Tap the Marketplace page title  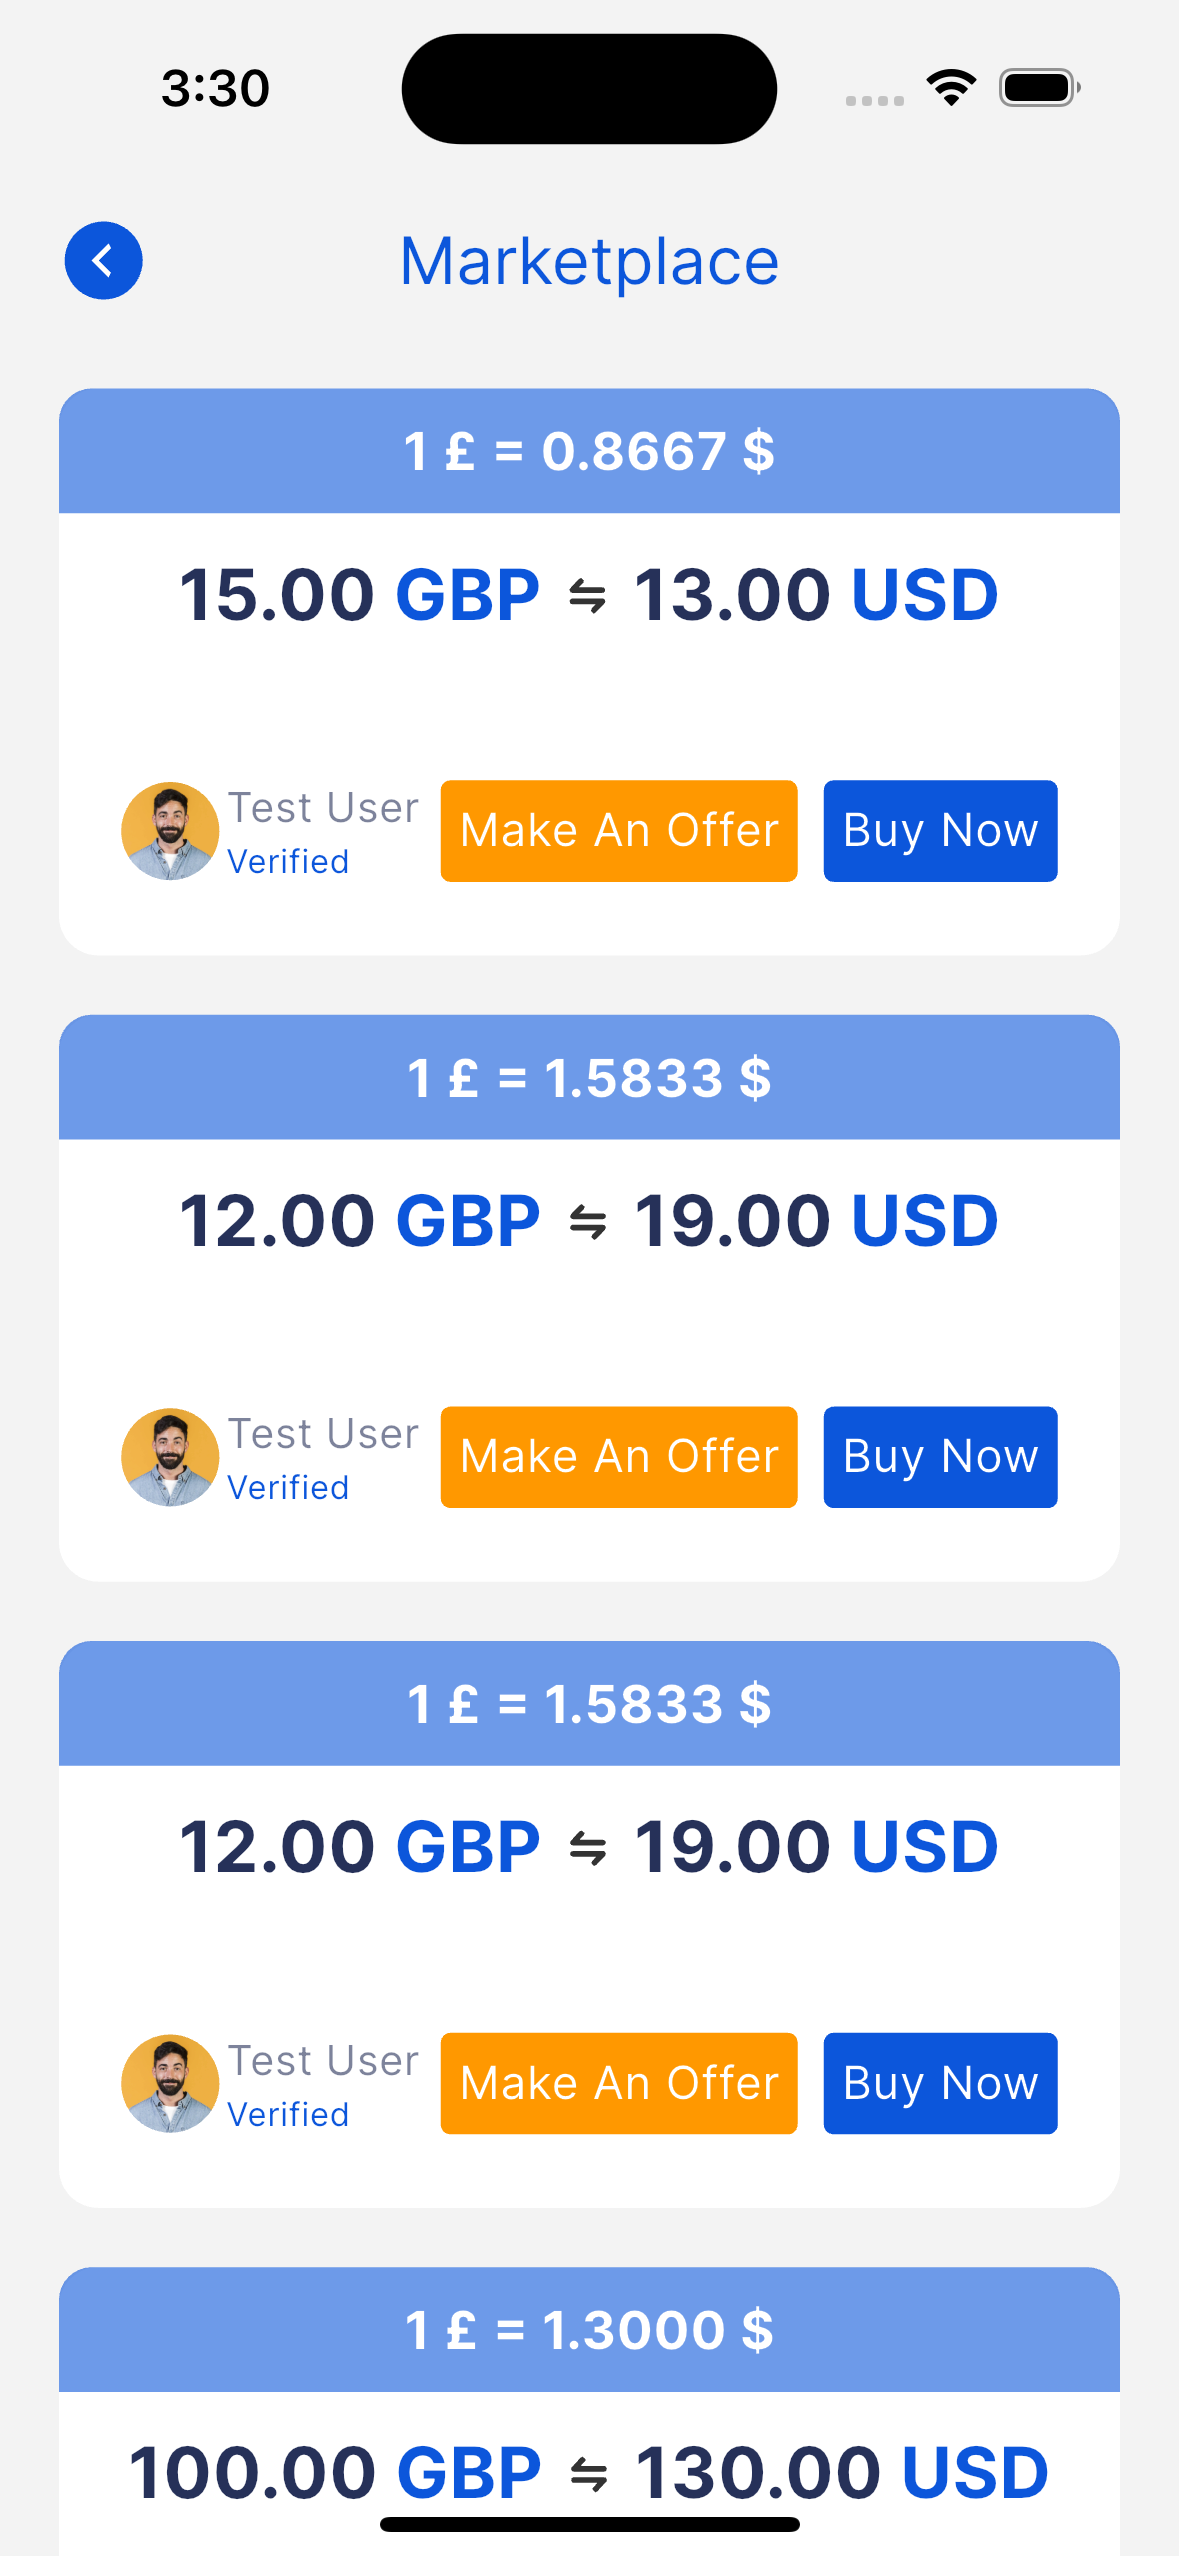point(589,261)
